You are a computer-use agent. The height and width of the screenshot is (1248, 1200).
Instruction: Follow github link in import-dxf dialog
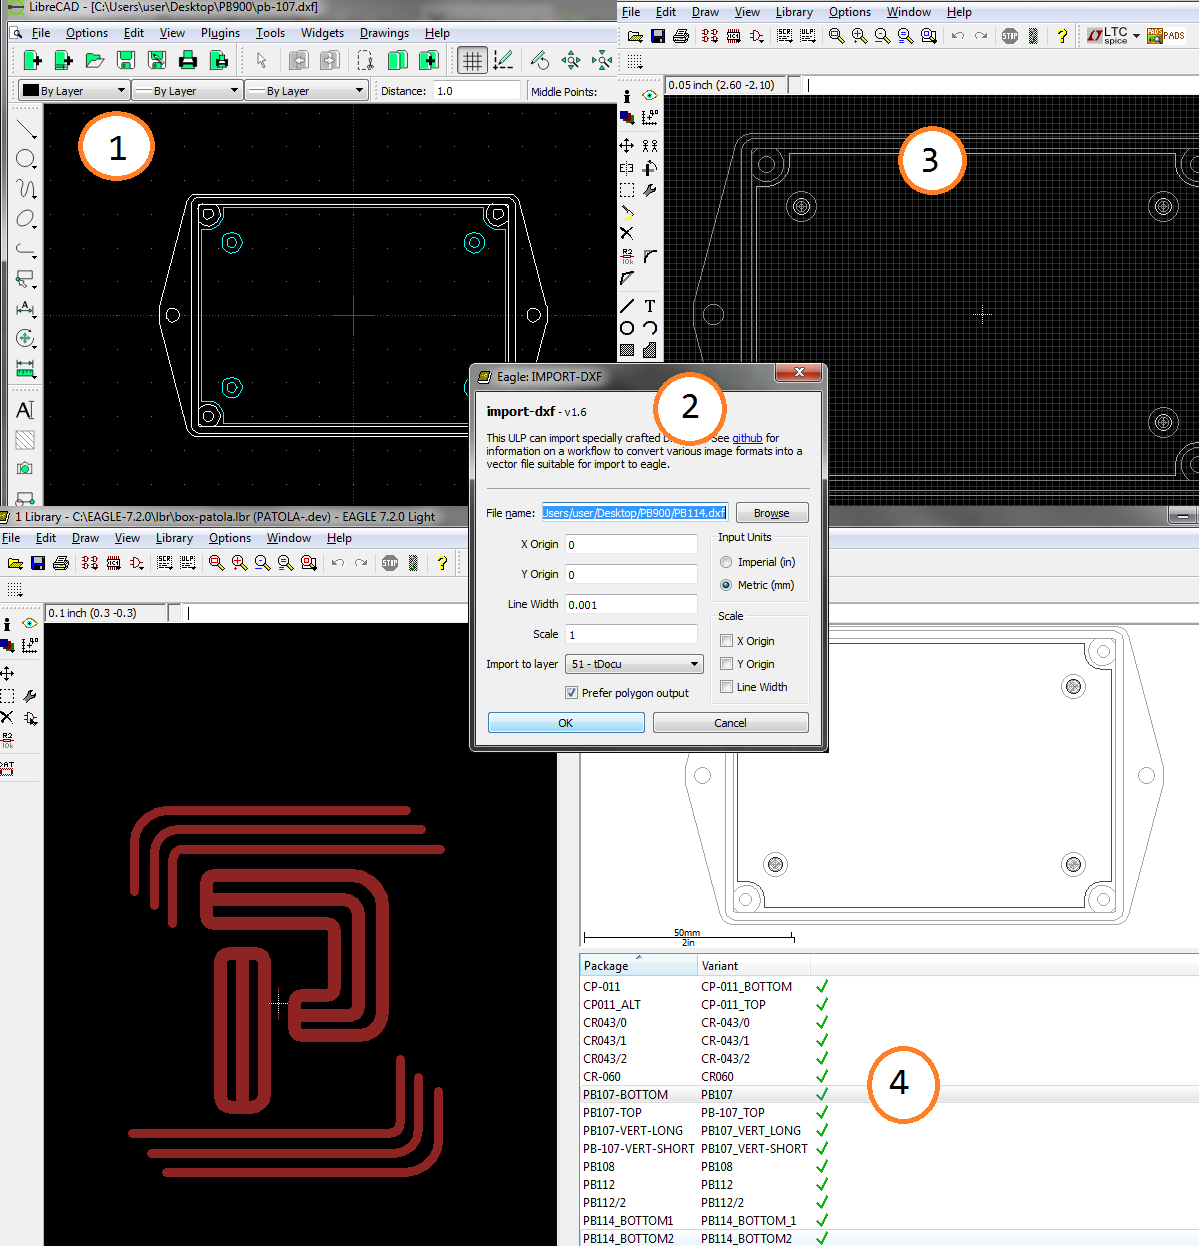pos(747,438)
